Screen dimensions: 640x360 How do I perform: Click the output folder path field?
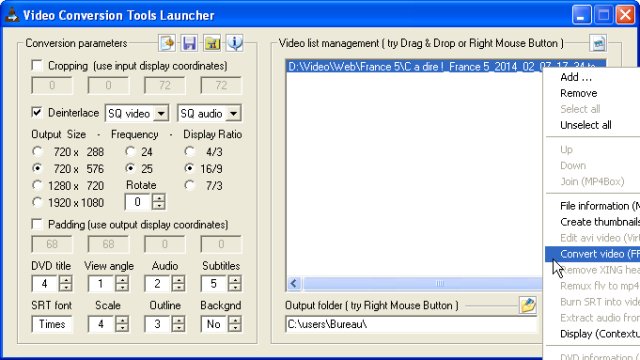(411, 324)
